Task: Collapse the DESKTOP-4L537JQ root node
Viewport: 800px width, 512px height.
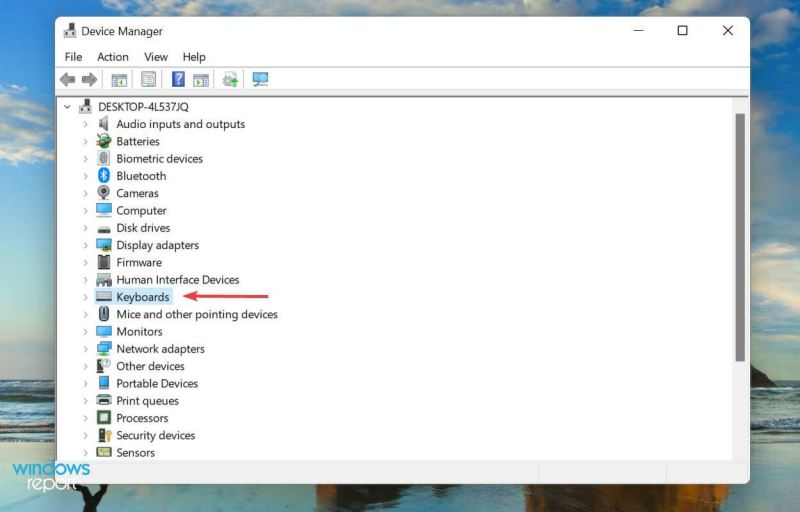Action: point(67,107)
